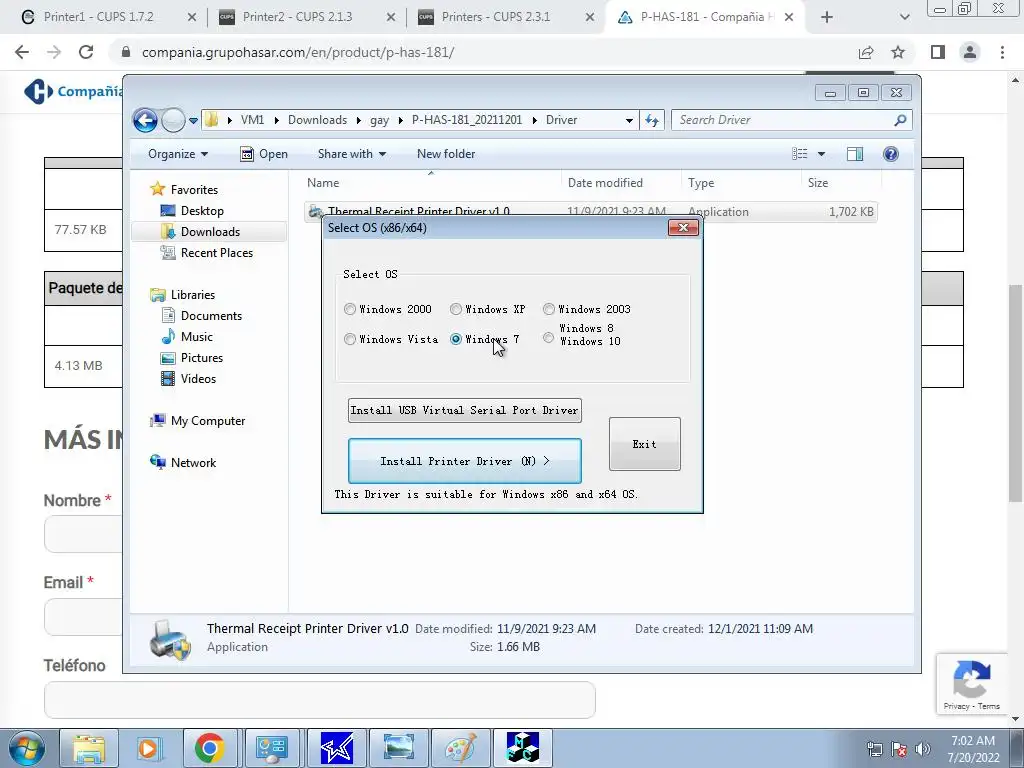
Task: Select Libraries in navigation pane
Action: [193, 295]
